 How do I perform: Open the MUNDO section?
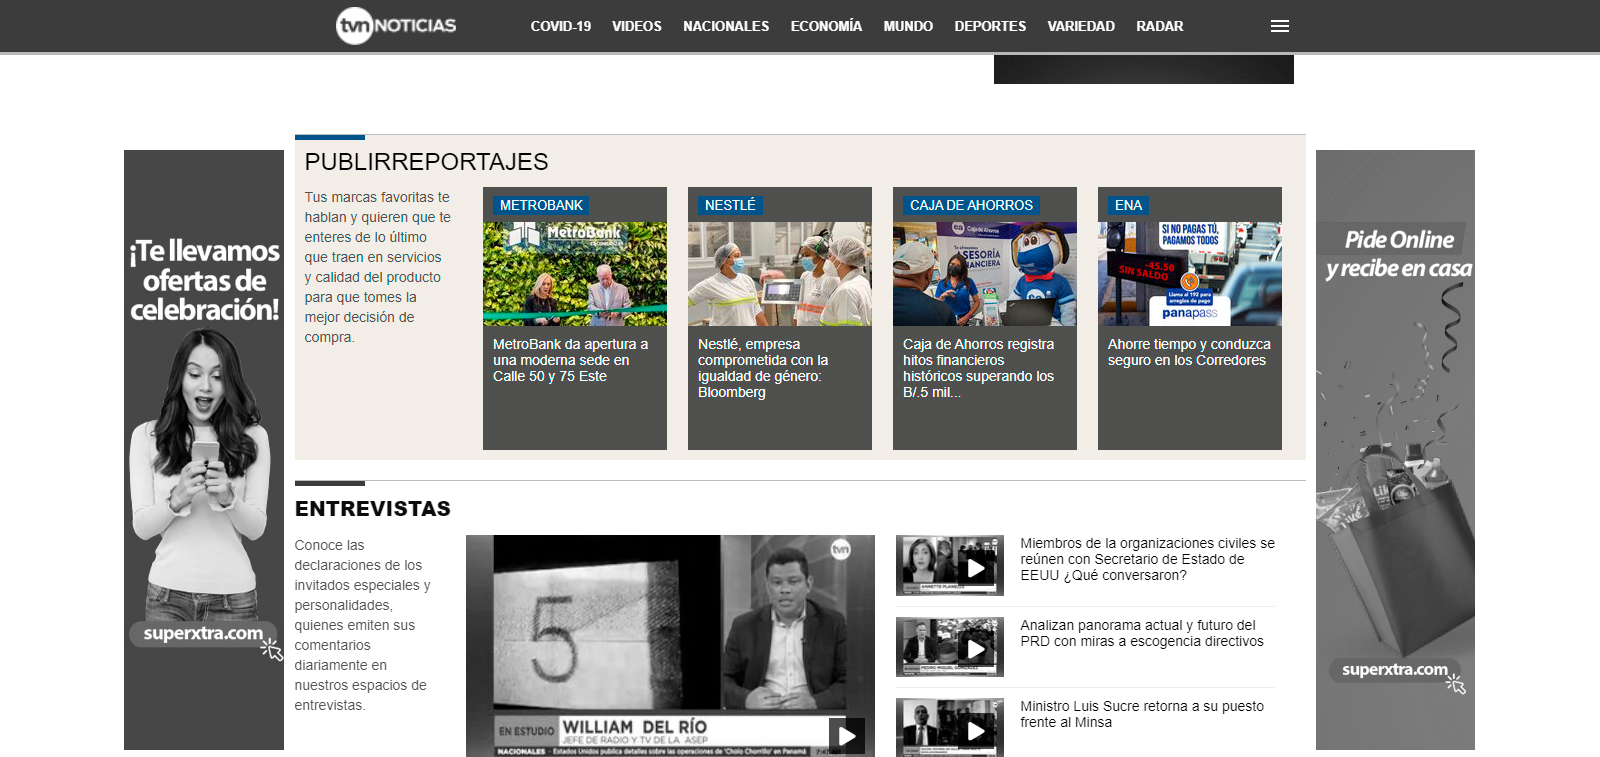(x=908, y=26)
